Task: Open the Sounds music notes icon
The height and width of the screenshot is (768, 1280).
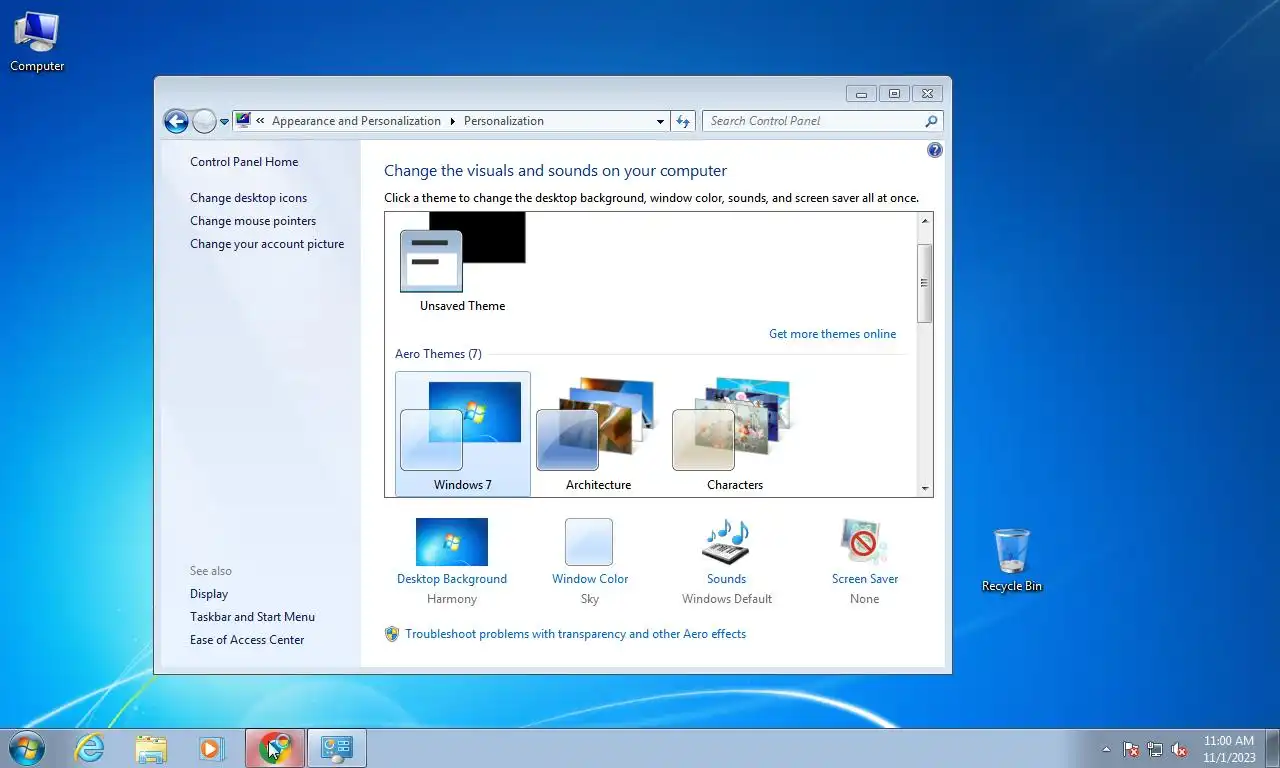Action: 726,542
